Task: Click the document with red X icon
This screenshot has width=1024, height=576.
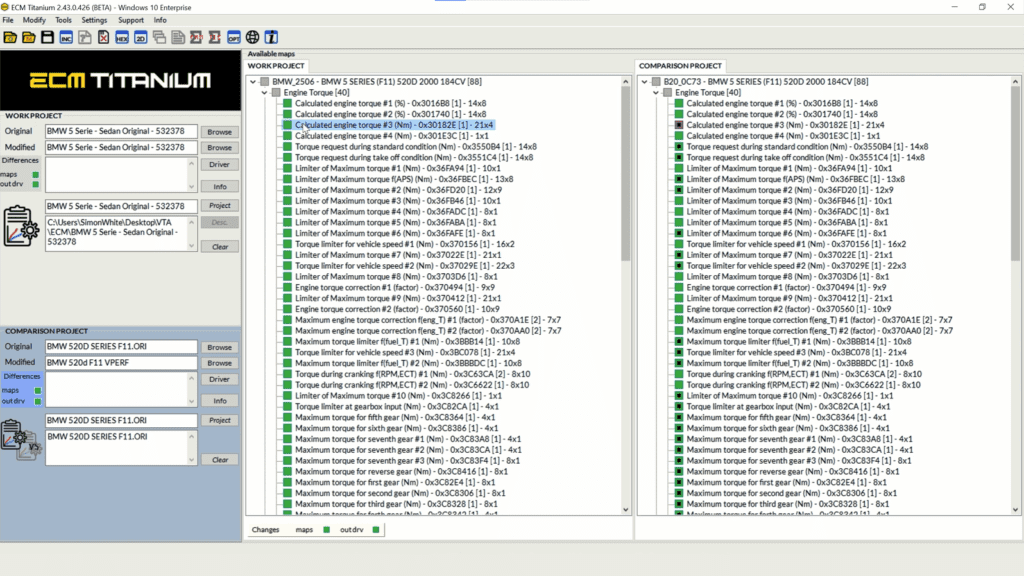Action: coord(103,38)
